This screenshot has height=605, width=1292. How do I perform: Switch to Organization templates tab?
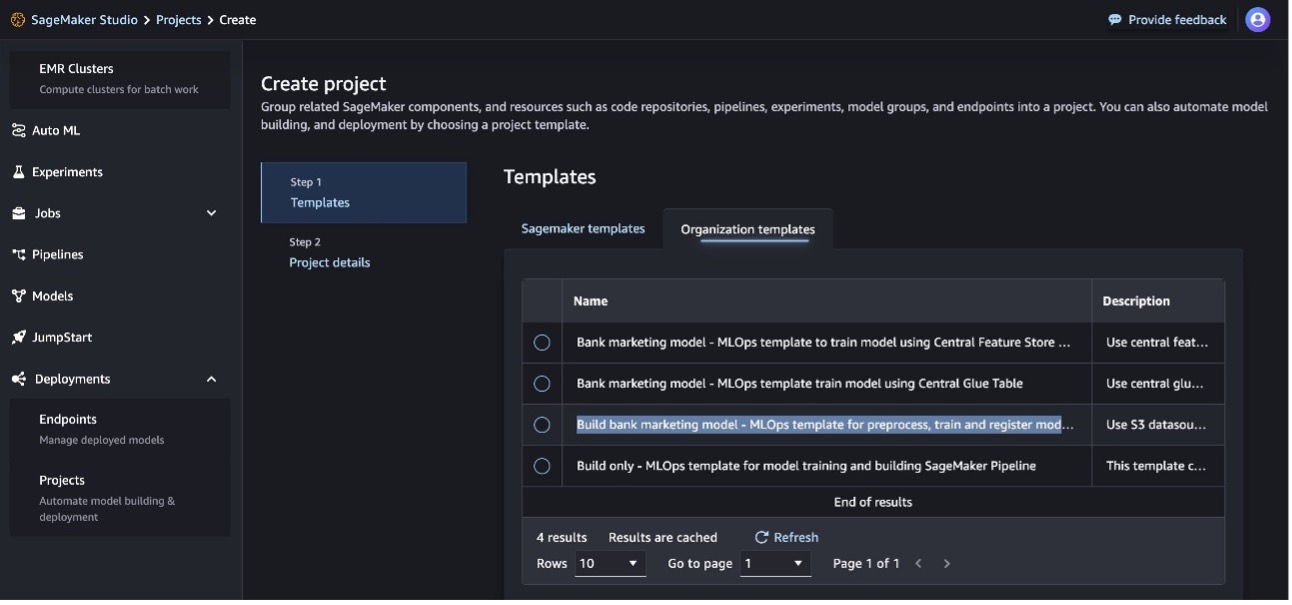[748, 230]
